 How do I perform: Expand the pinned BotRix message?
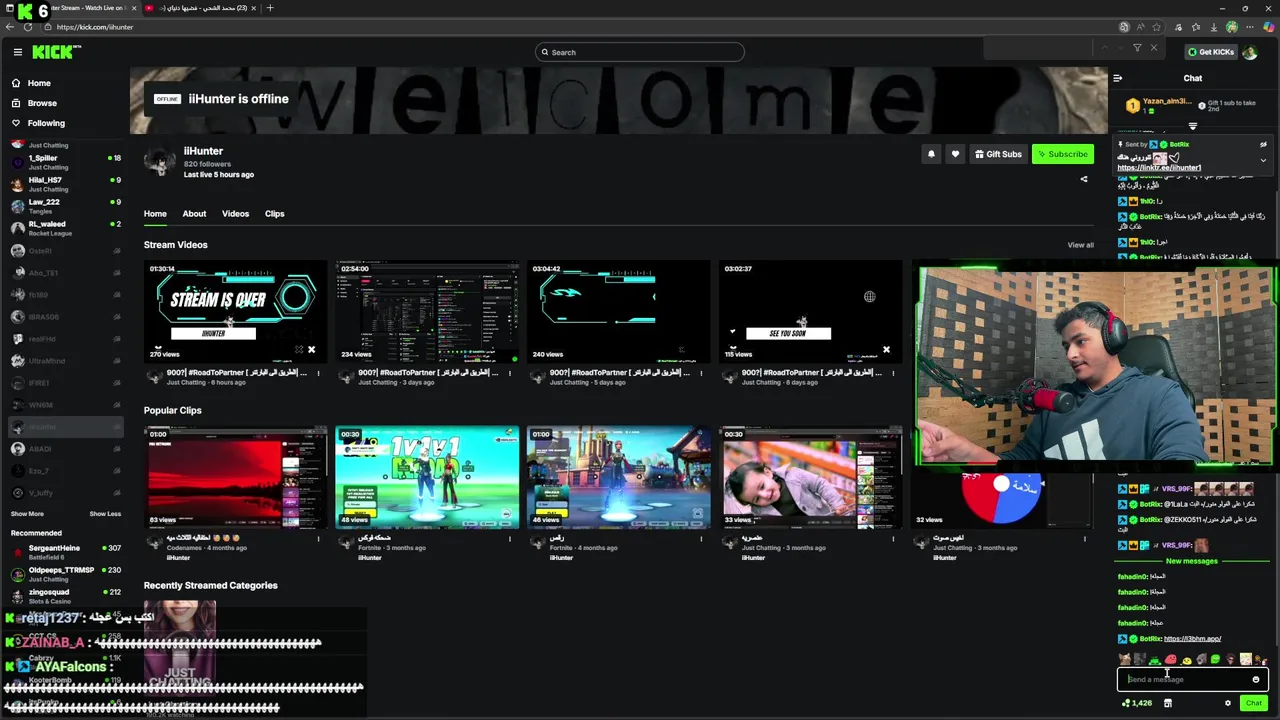coord(1263,160)
